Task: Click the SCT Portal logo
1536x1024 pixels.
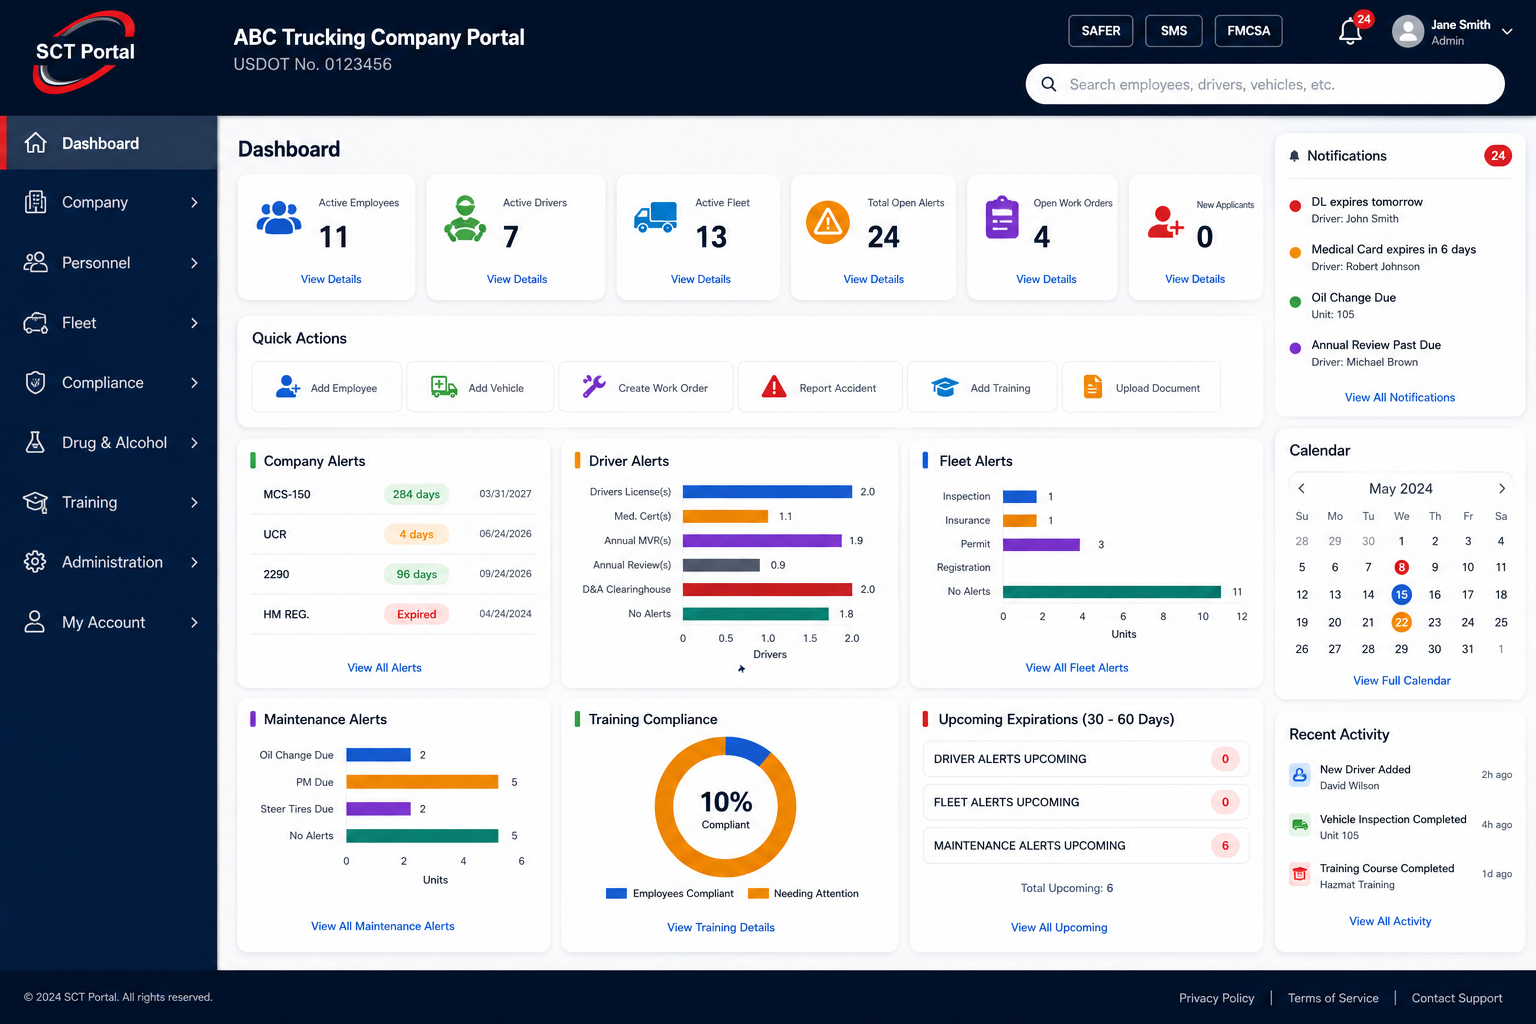Action: (x=85, y=52)
